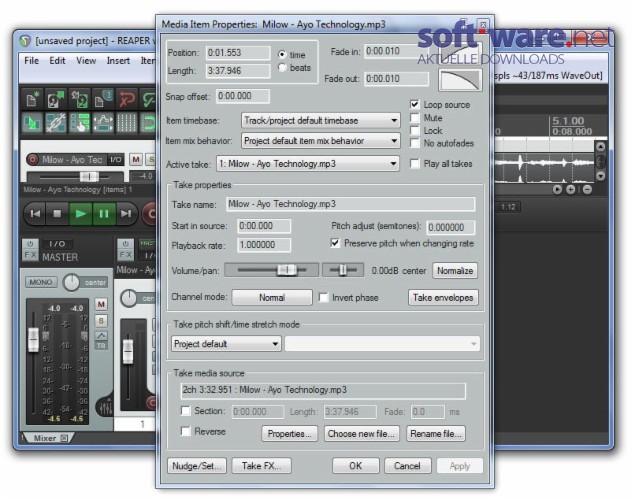Image resolution: width=635 pixels, height=500 pixels.
Task: Select the beats radio button
Action: coord(282,67)
